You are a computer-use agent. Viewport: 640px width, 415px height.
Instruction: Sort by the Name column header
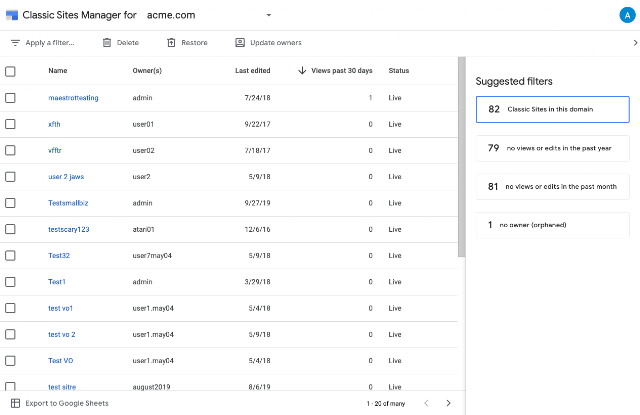tap(58, 71)
